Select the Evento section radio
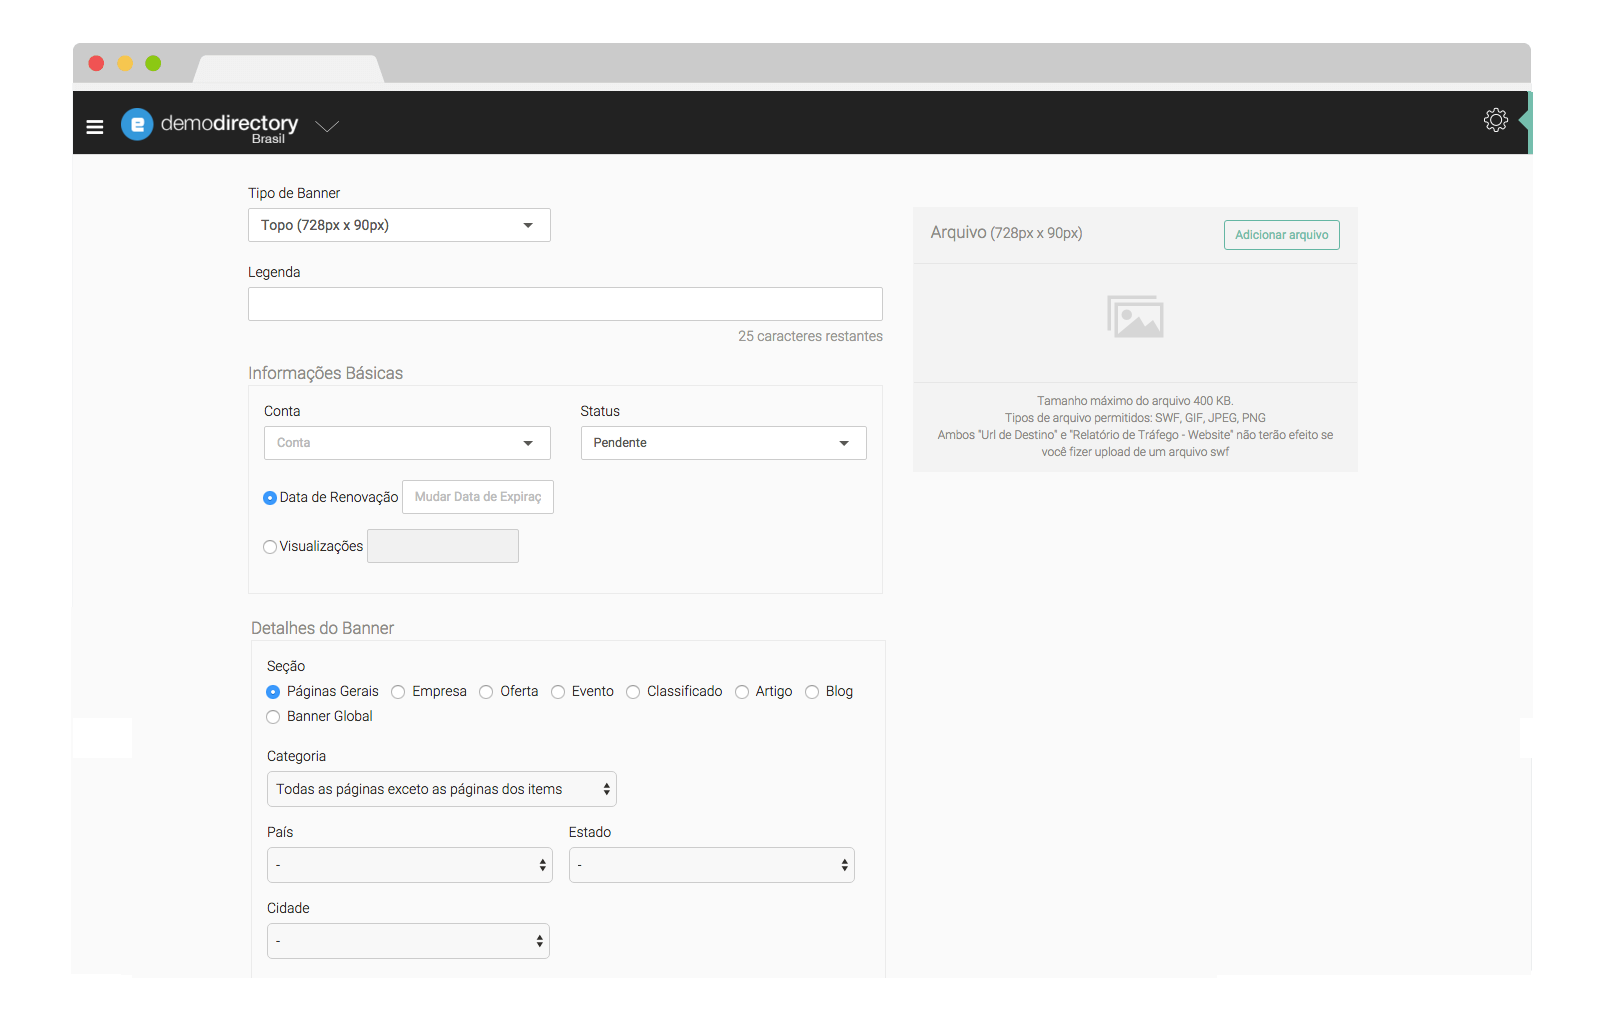The width and height of the screenshot is (1600, 1028). pos(558,692)
